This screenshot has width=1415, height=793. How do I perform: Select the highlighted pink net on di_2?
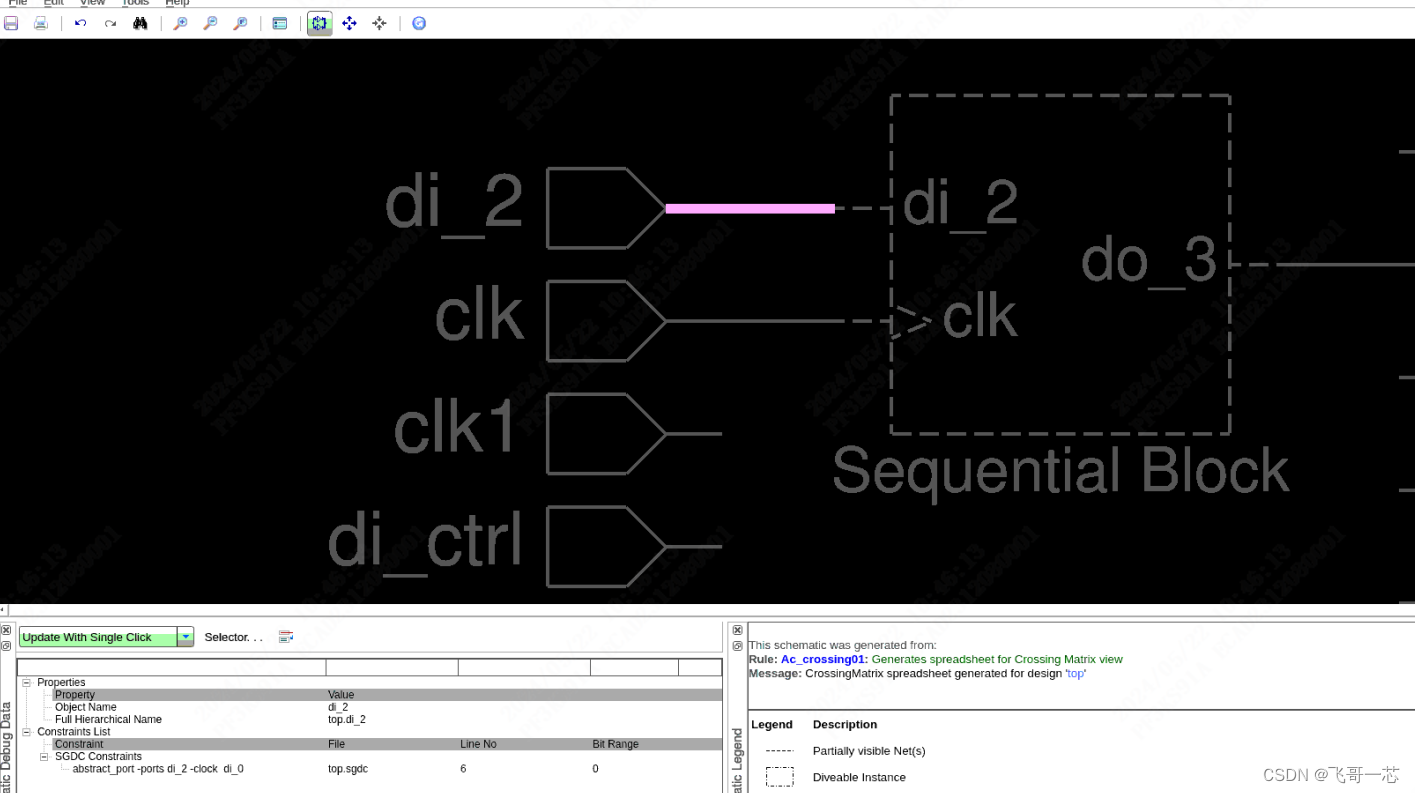(x=748, y=208)
